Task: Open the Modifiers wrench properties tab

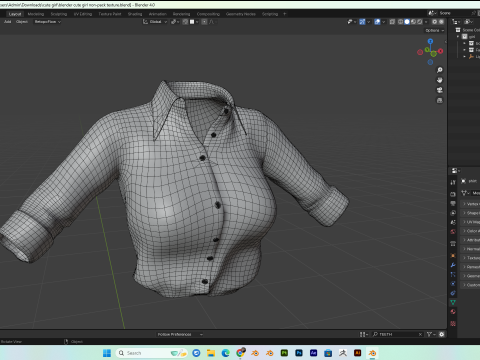Action: (x=453, y=265)
